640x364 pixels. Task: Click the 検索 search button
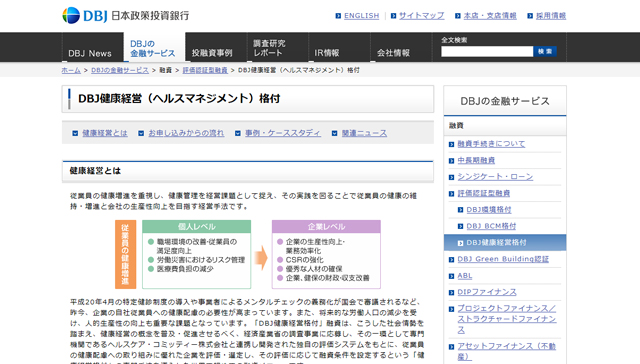(545, 51)
